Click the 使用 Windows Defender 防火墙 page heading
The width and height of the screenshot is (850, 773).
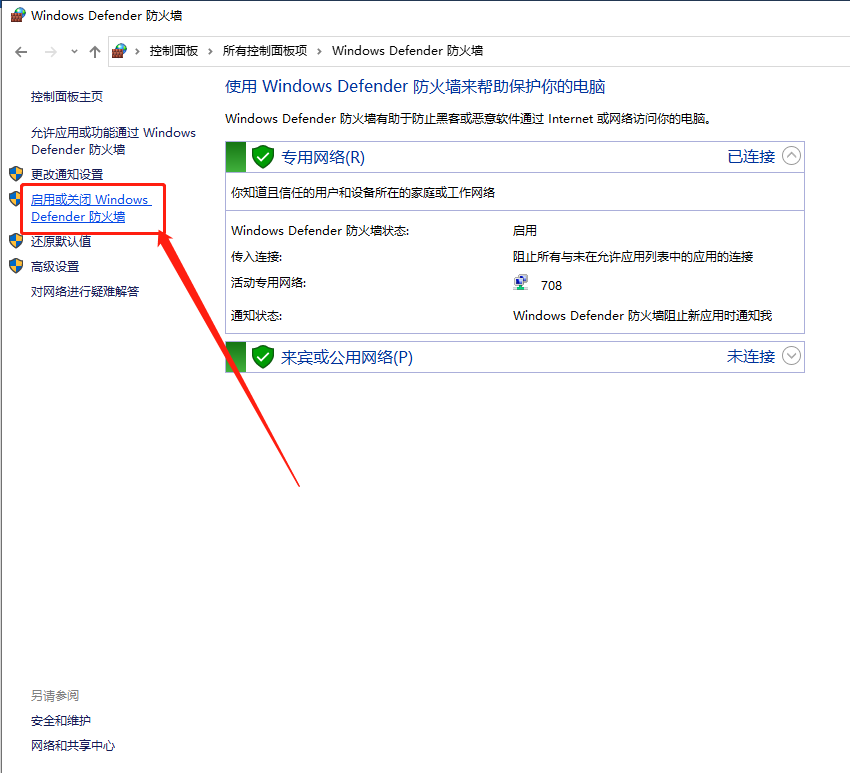click(415, 87)
